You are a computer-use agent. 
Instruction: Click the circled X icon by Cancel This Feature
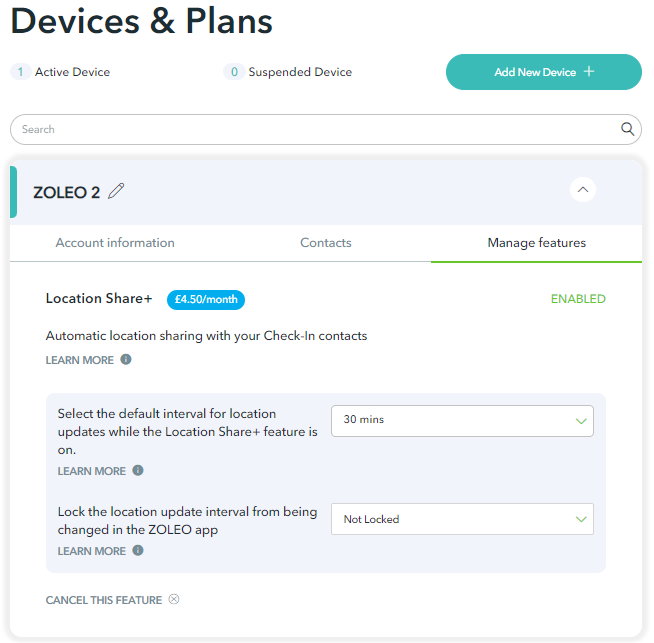174,599
